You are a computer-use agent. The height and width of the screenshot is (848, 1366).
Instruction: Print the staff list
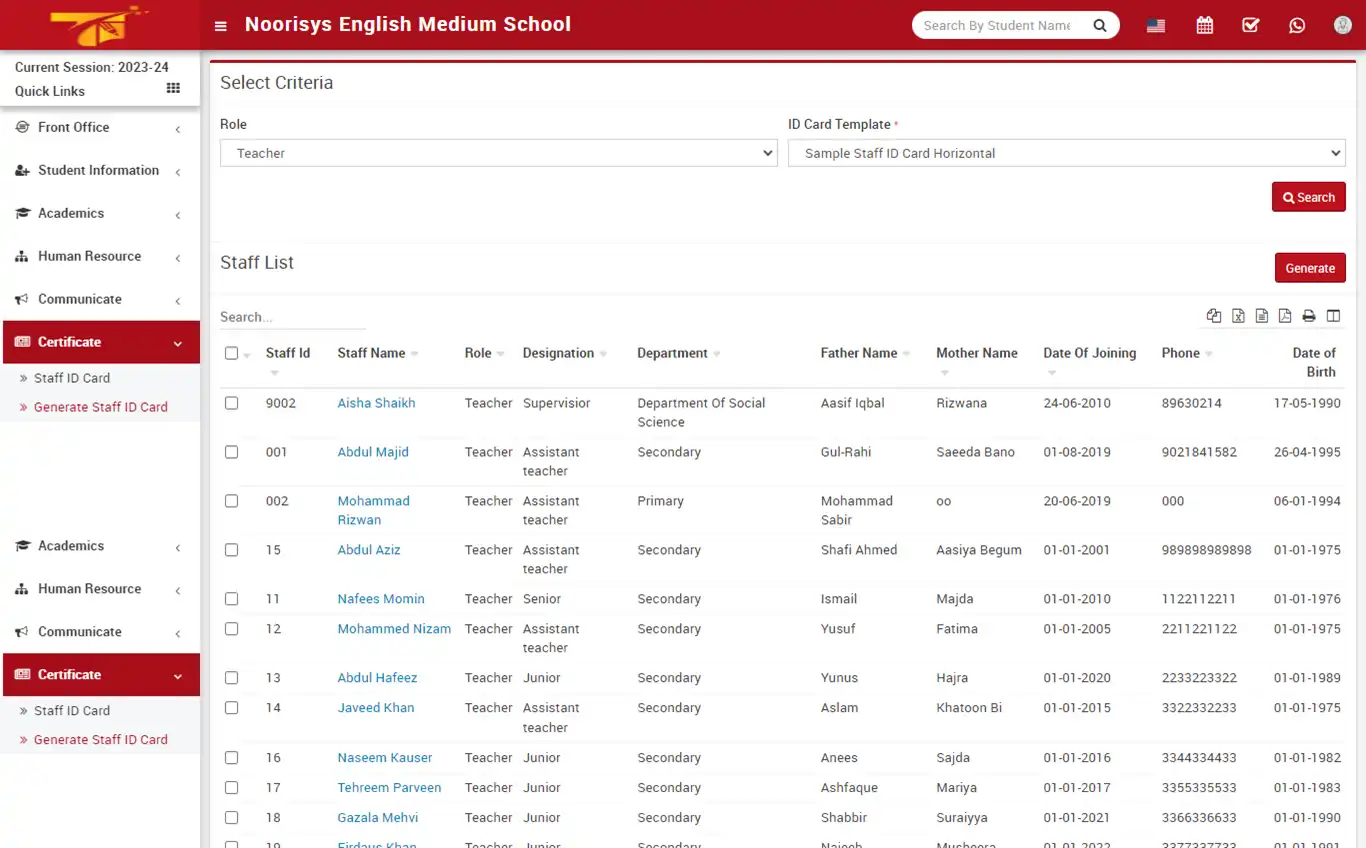(1309, 315)
